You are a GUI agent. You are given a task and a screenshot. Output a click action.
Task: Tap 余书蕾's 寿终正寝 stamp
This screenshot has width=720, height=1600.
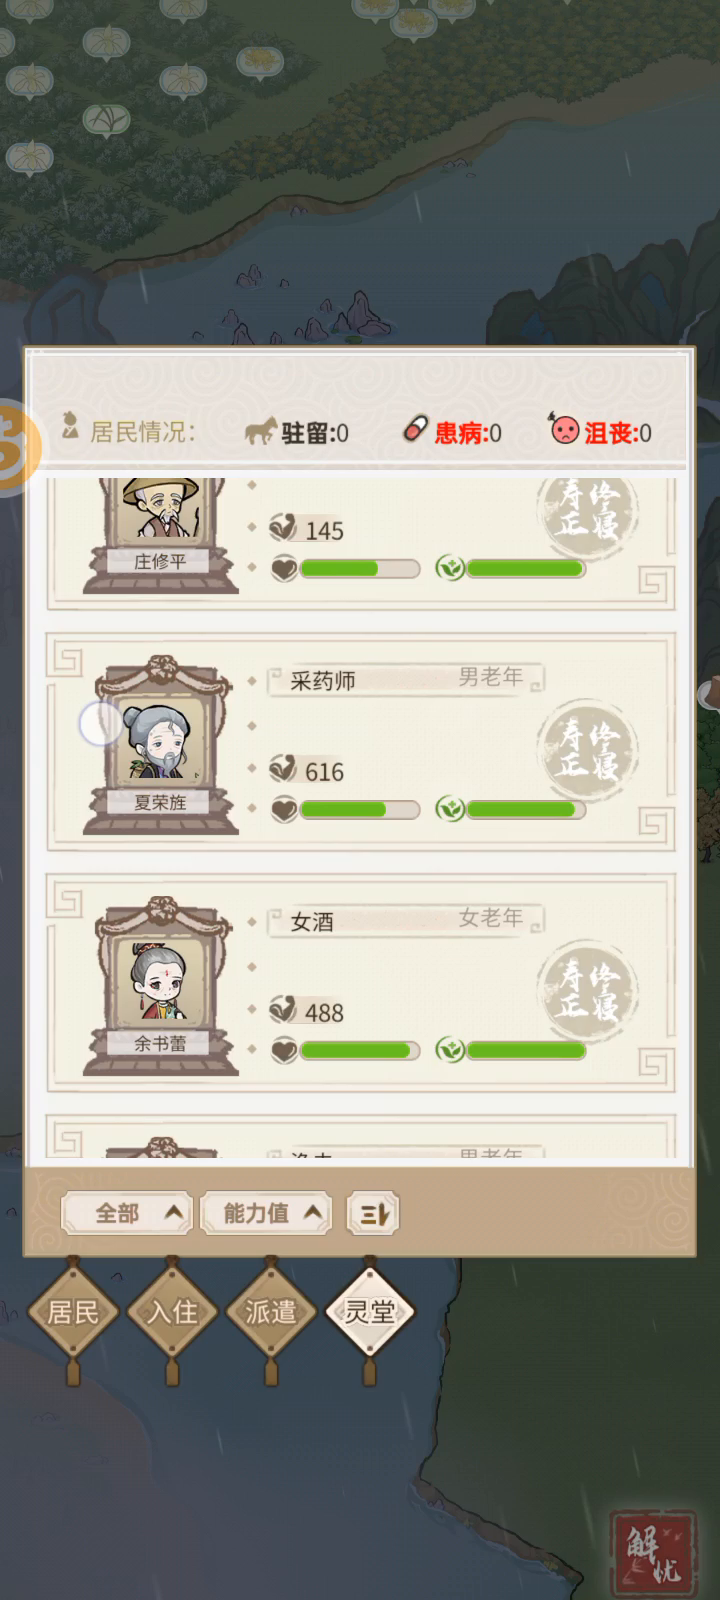tap(587, 989)
